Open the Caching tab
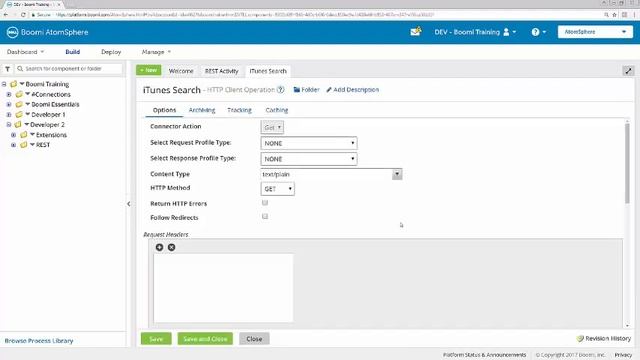Image resolution: width=640 pixels, height=360 pixels. point(277,110)
